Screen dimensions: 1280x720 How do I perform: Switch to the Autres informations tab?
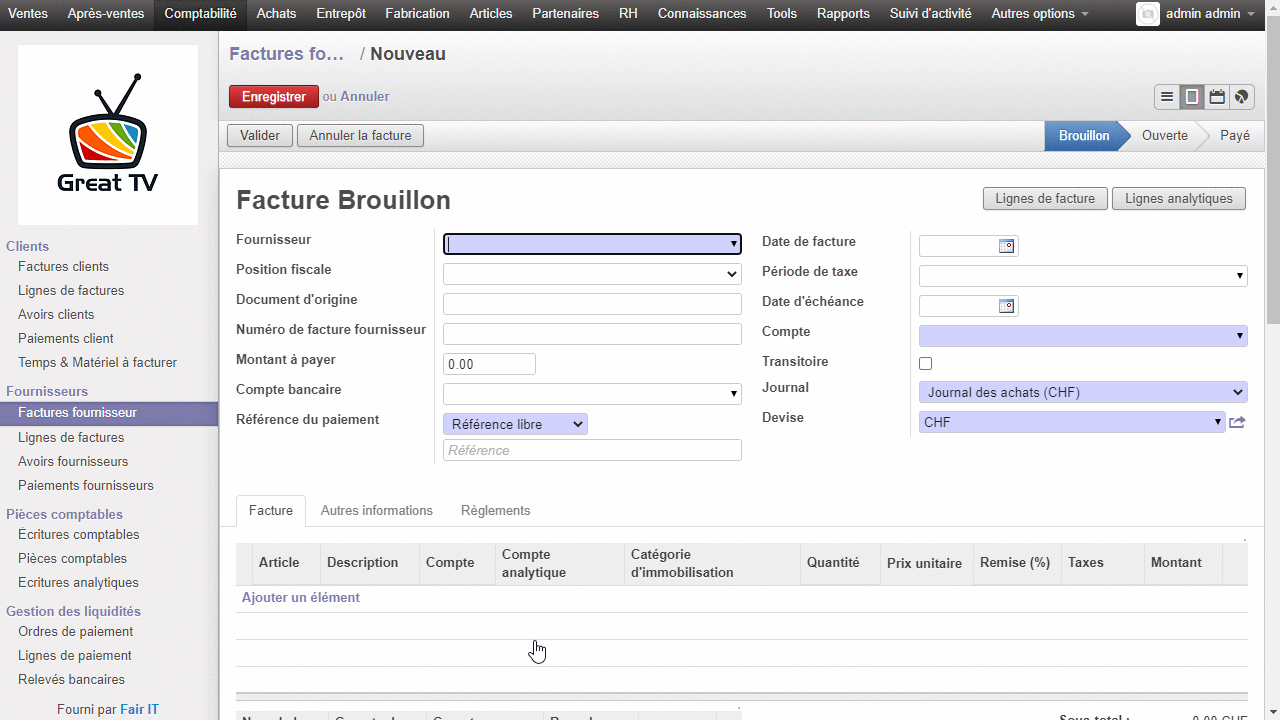[377, 510]
